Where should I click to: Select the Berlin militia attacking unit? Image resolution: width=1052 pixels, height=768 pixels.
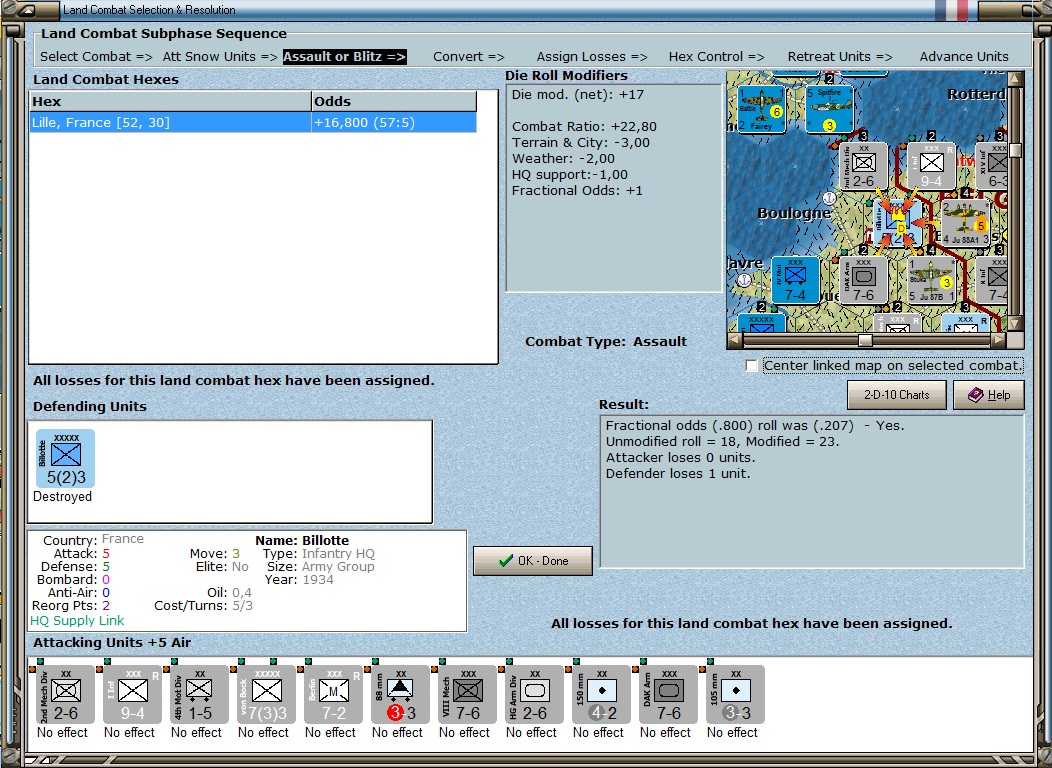pyautogui.click(x=333, y=694)
